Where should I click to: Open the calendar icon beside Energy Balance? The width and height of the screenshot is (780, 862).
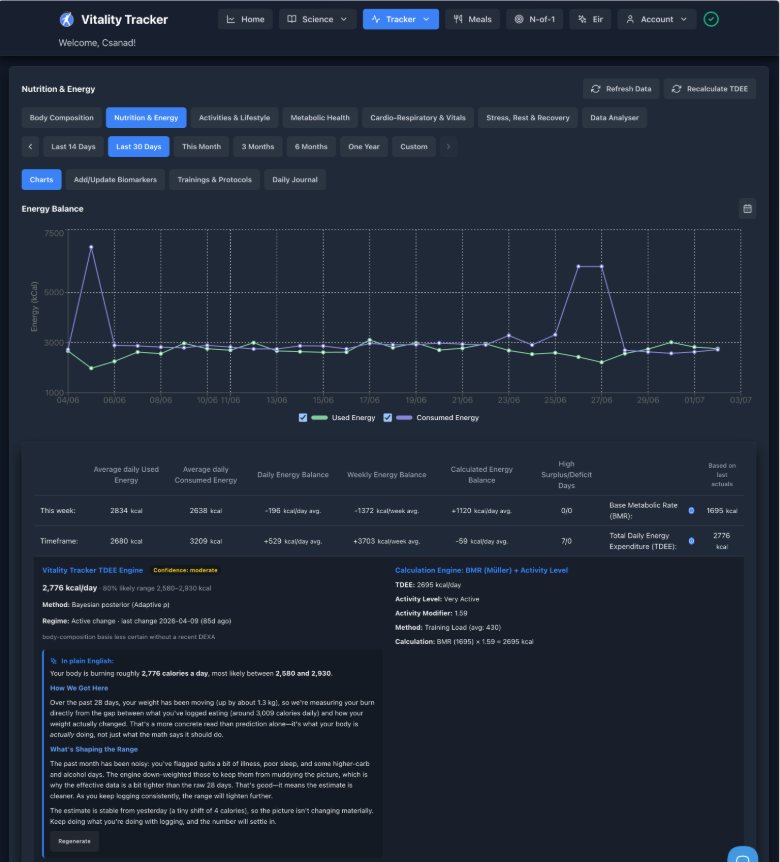click(747, 209)
